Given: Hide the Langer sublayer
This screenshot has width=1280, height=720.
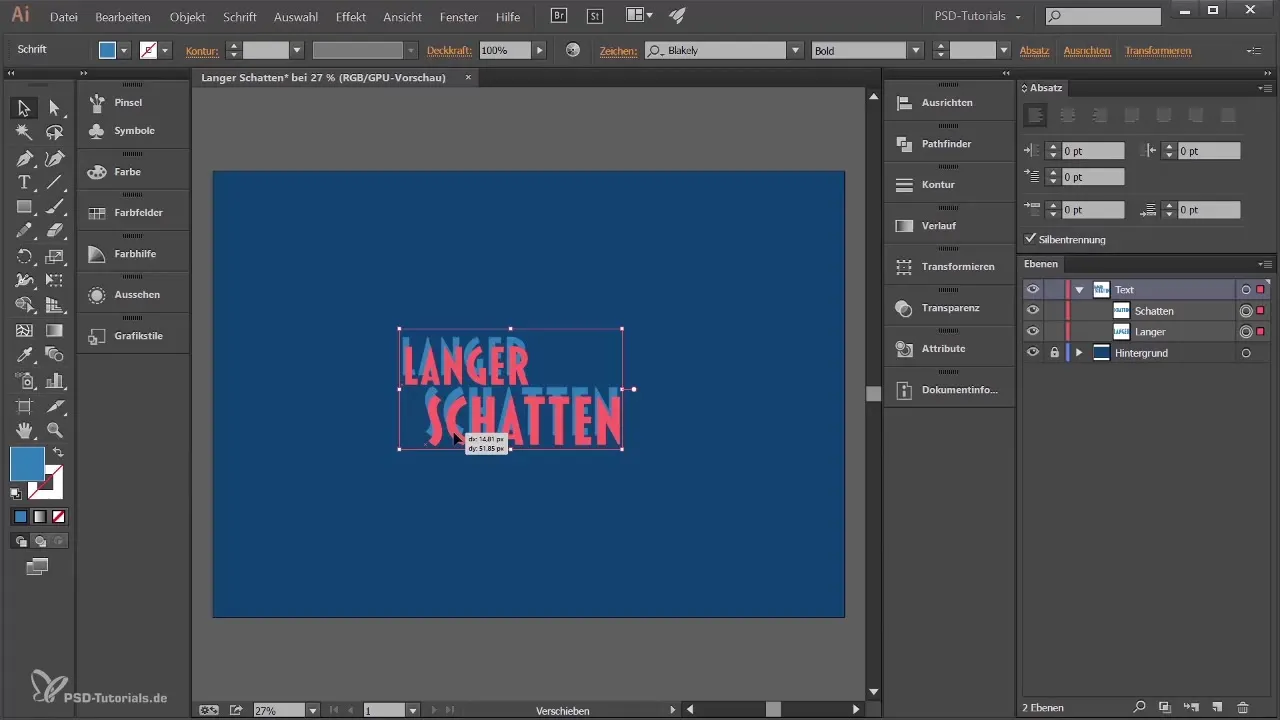Looking at the screenshot, I should click(1033, 331).
